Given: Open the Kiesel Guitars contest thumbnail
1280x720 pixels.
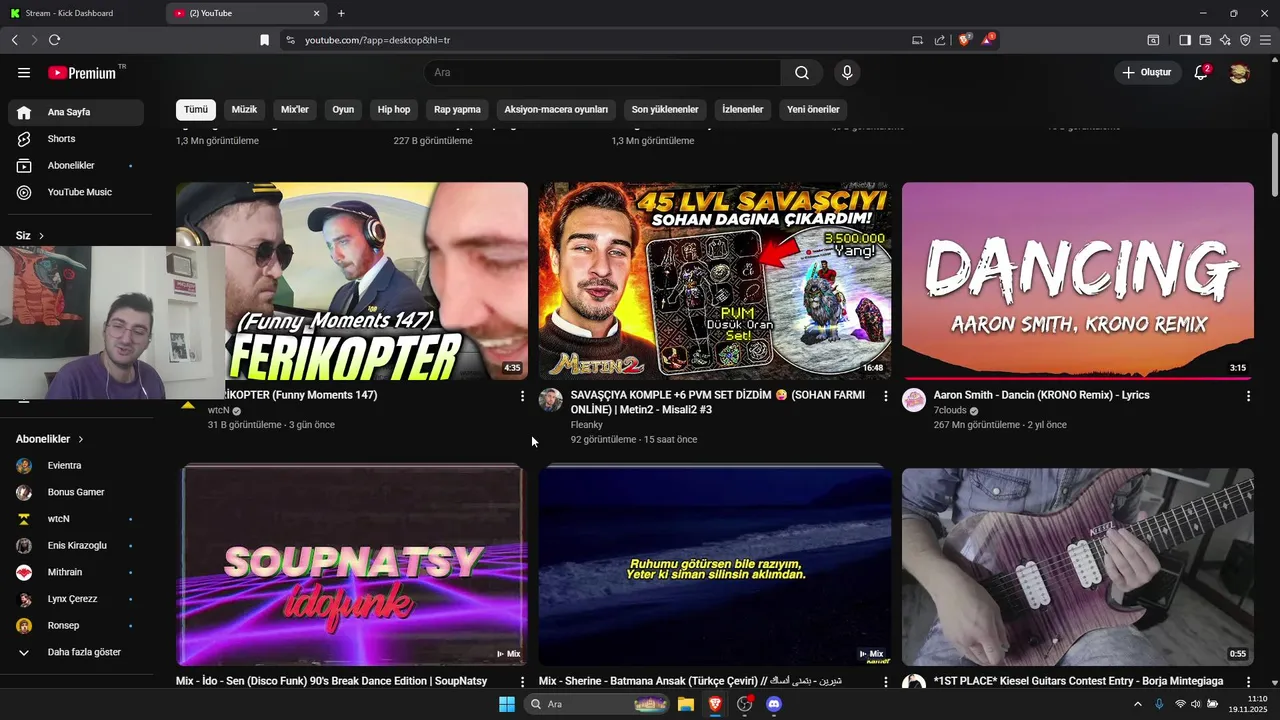Looking at the screenshot, I should click(x=1078, y=567).
